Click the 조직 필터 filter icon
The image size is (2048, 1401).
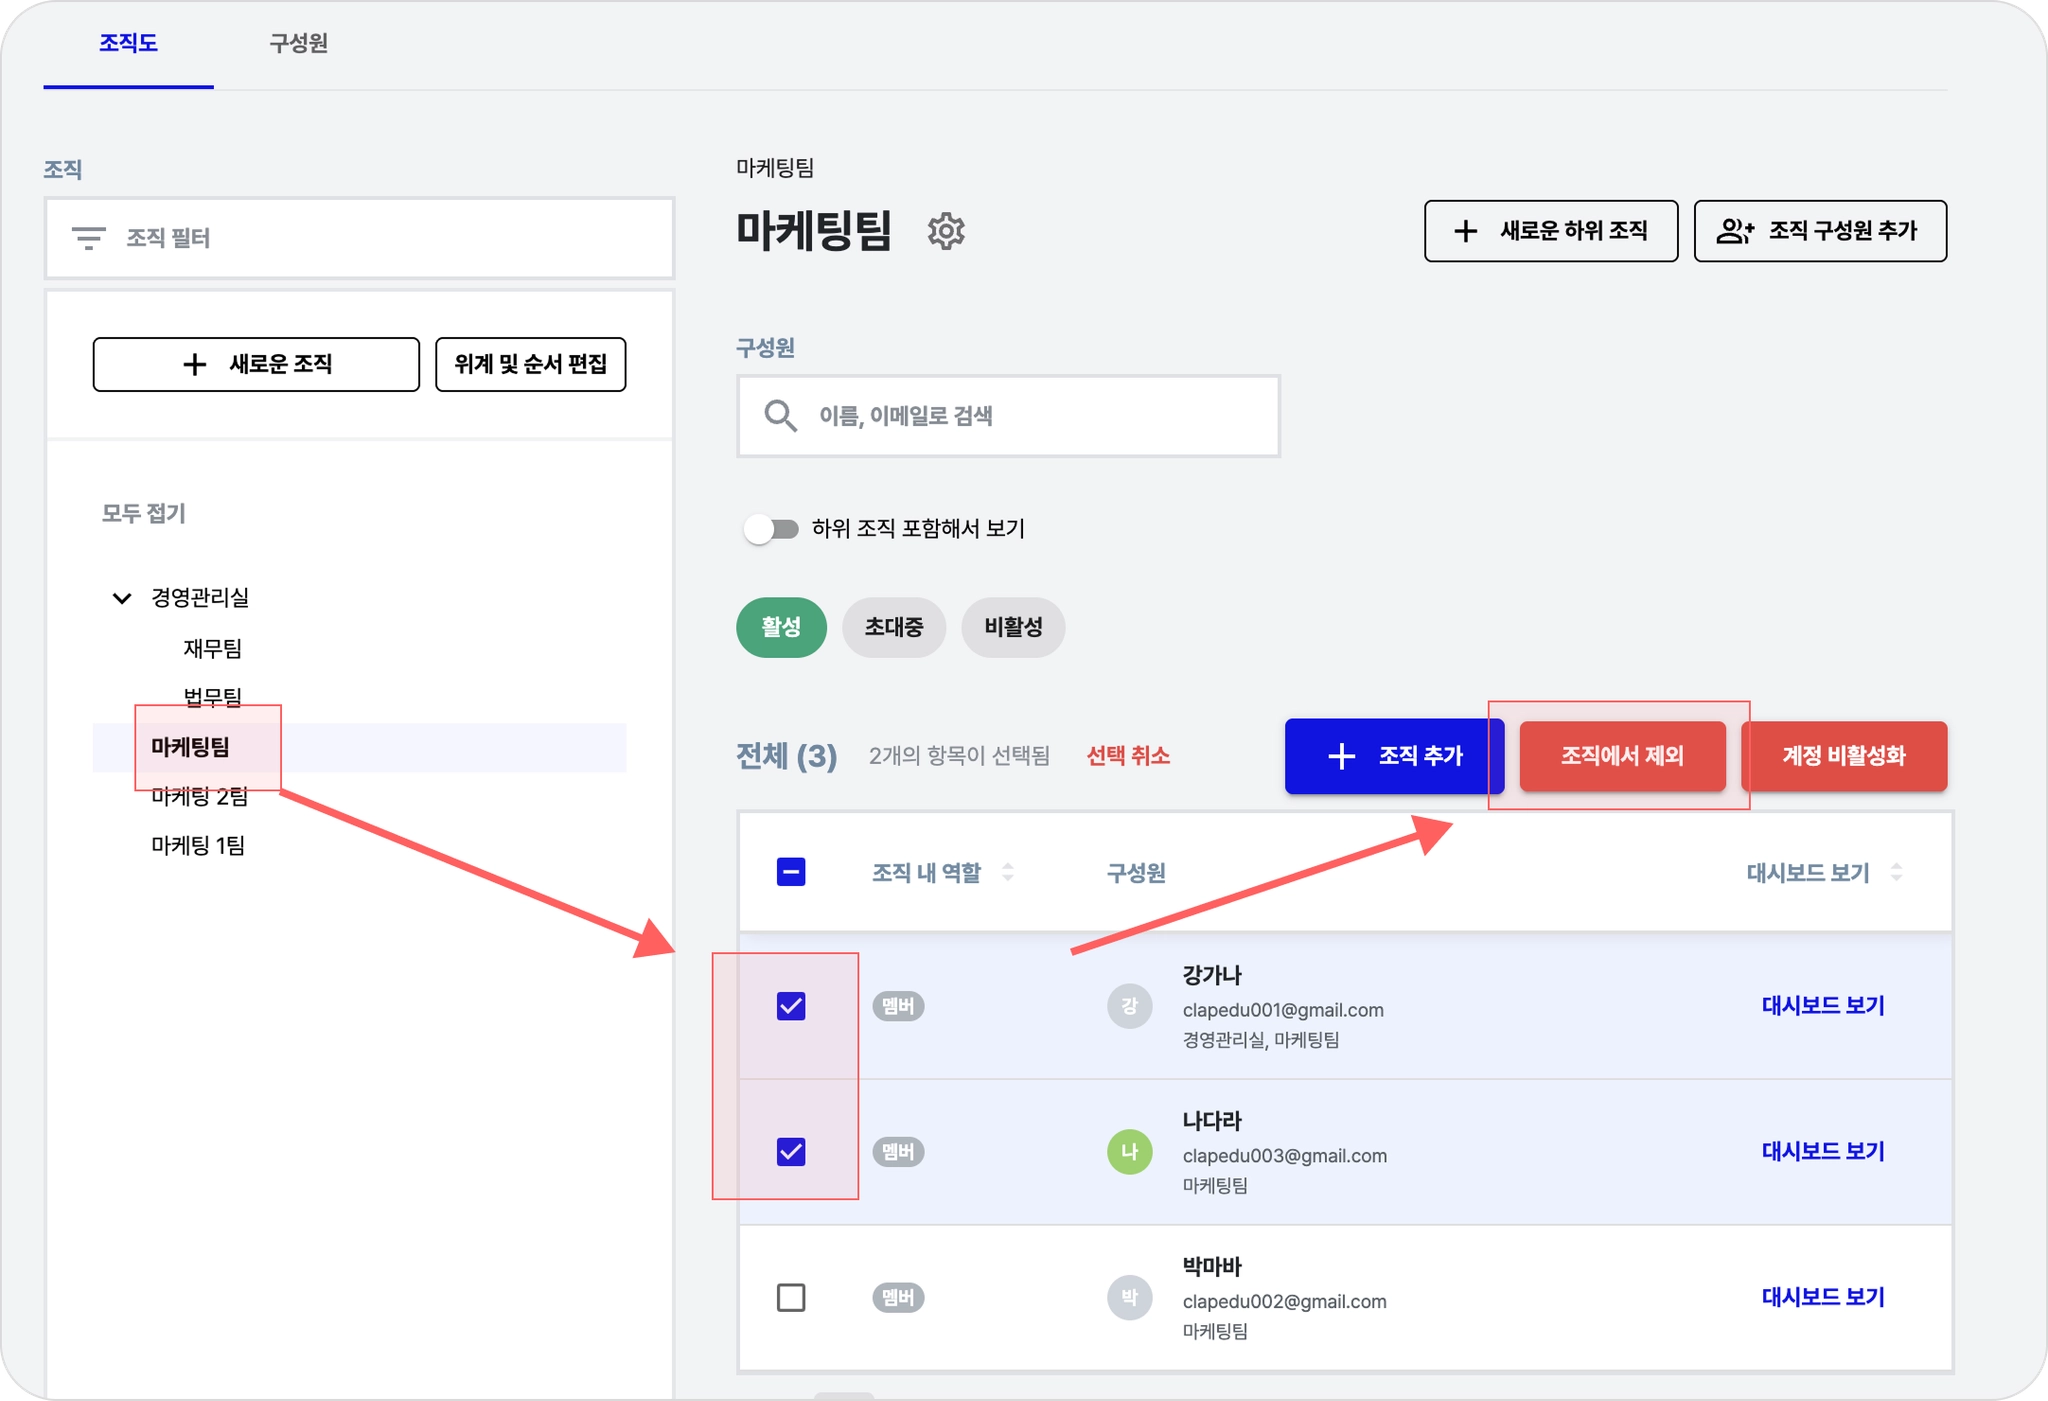point(89,238)
